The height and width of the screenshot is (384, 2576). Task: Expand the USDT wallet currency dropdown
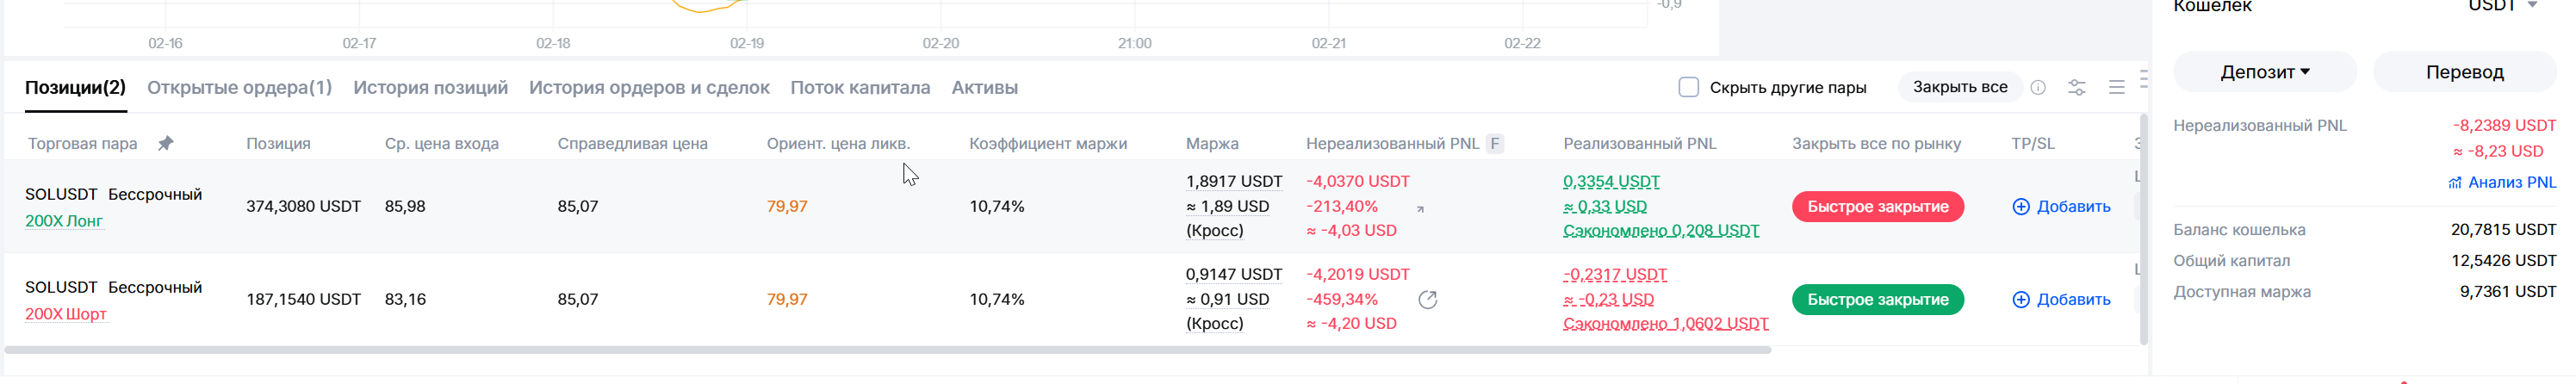click(2533, 6)
